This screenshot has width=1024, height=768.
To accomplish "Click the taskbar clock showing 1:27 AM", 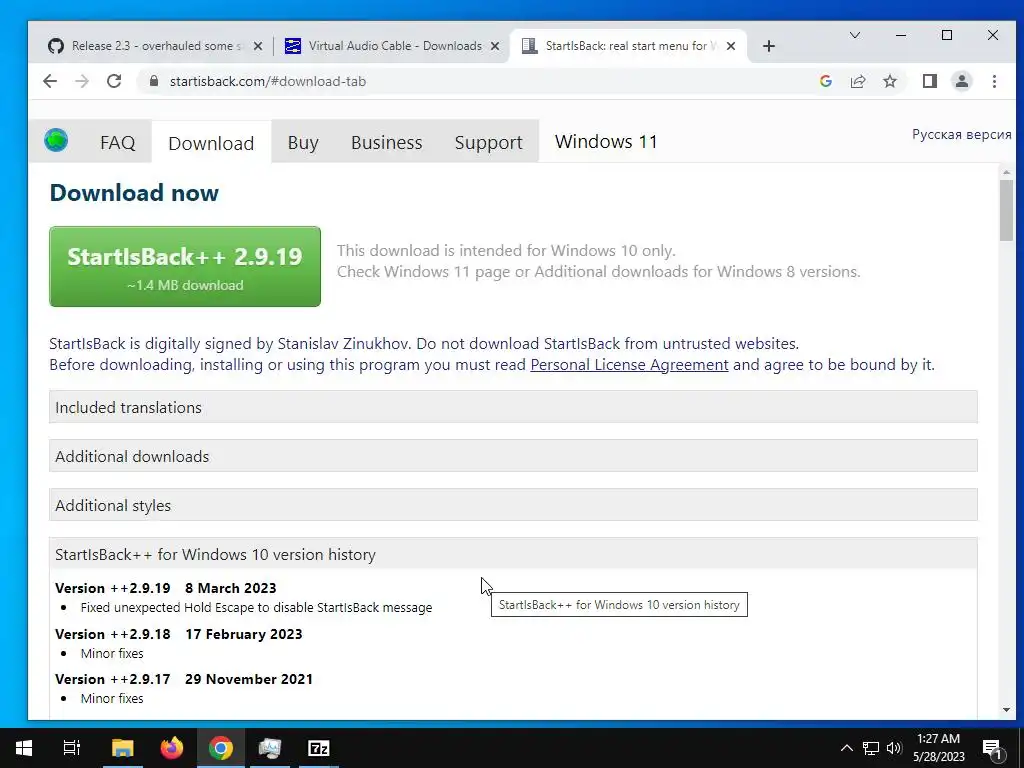I will point(938,748).
